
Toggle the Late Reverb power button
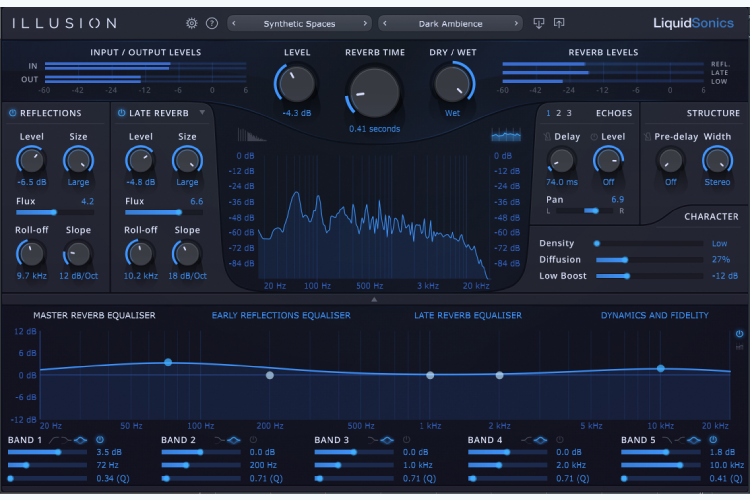(x=121, y=113)
